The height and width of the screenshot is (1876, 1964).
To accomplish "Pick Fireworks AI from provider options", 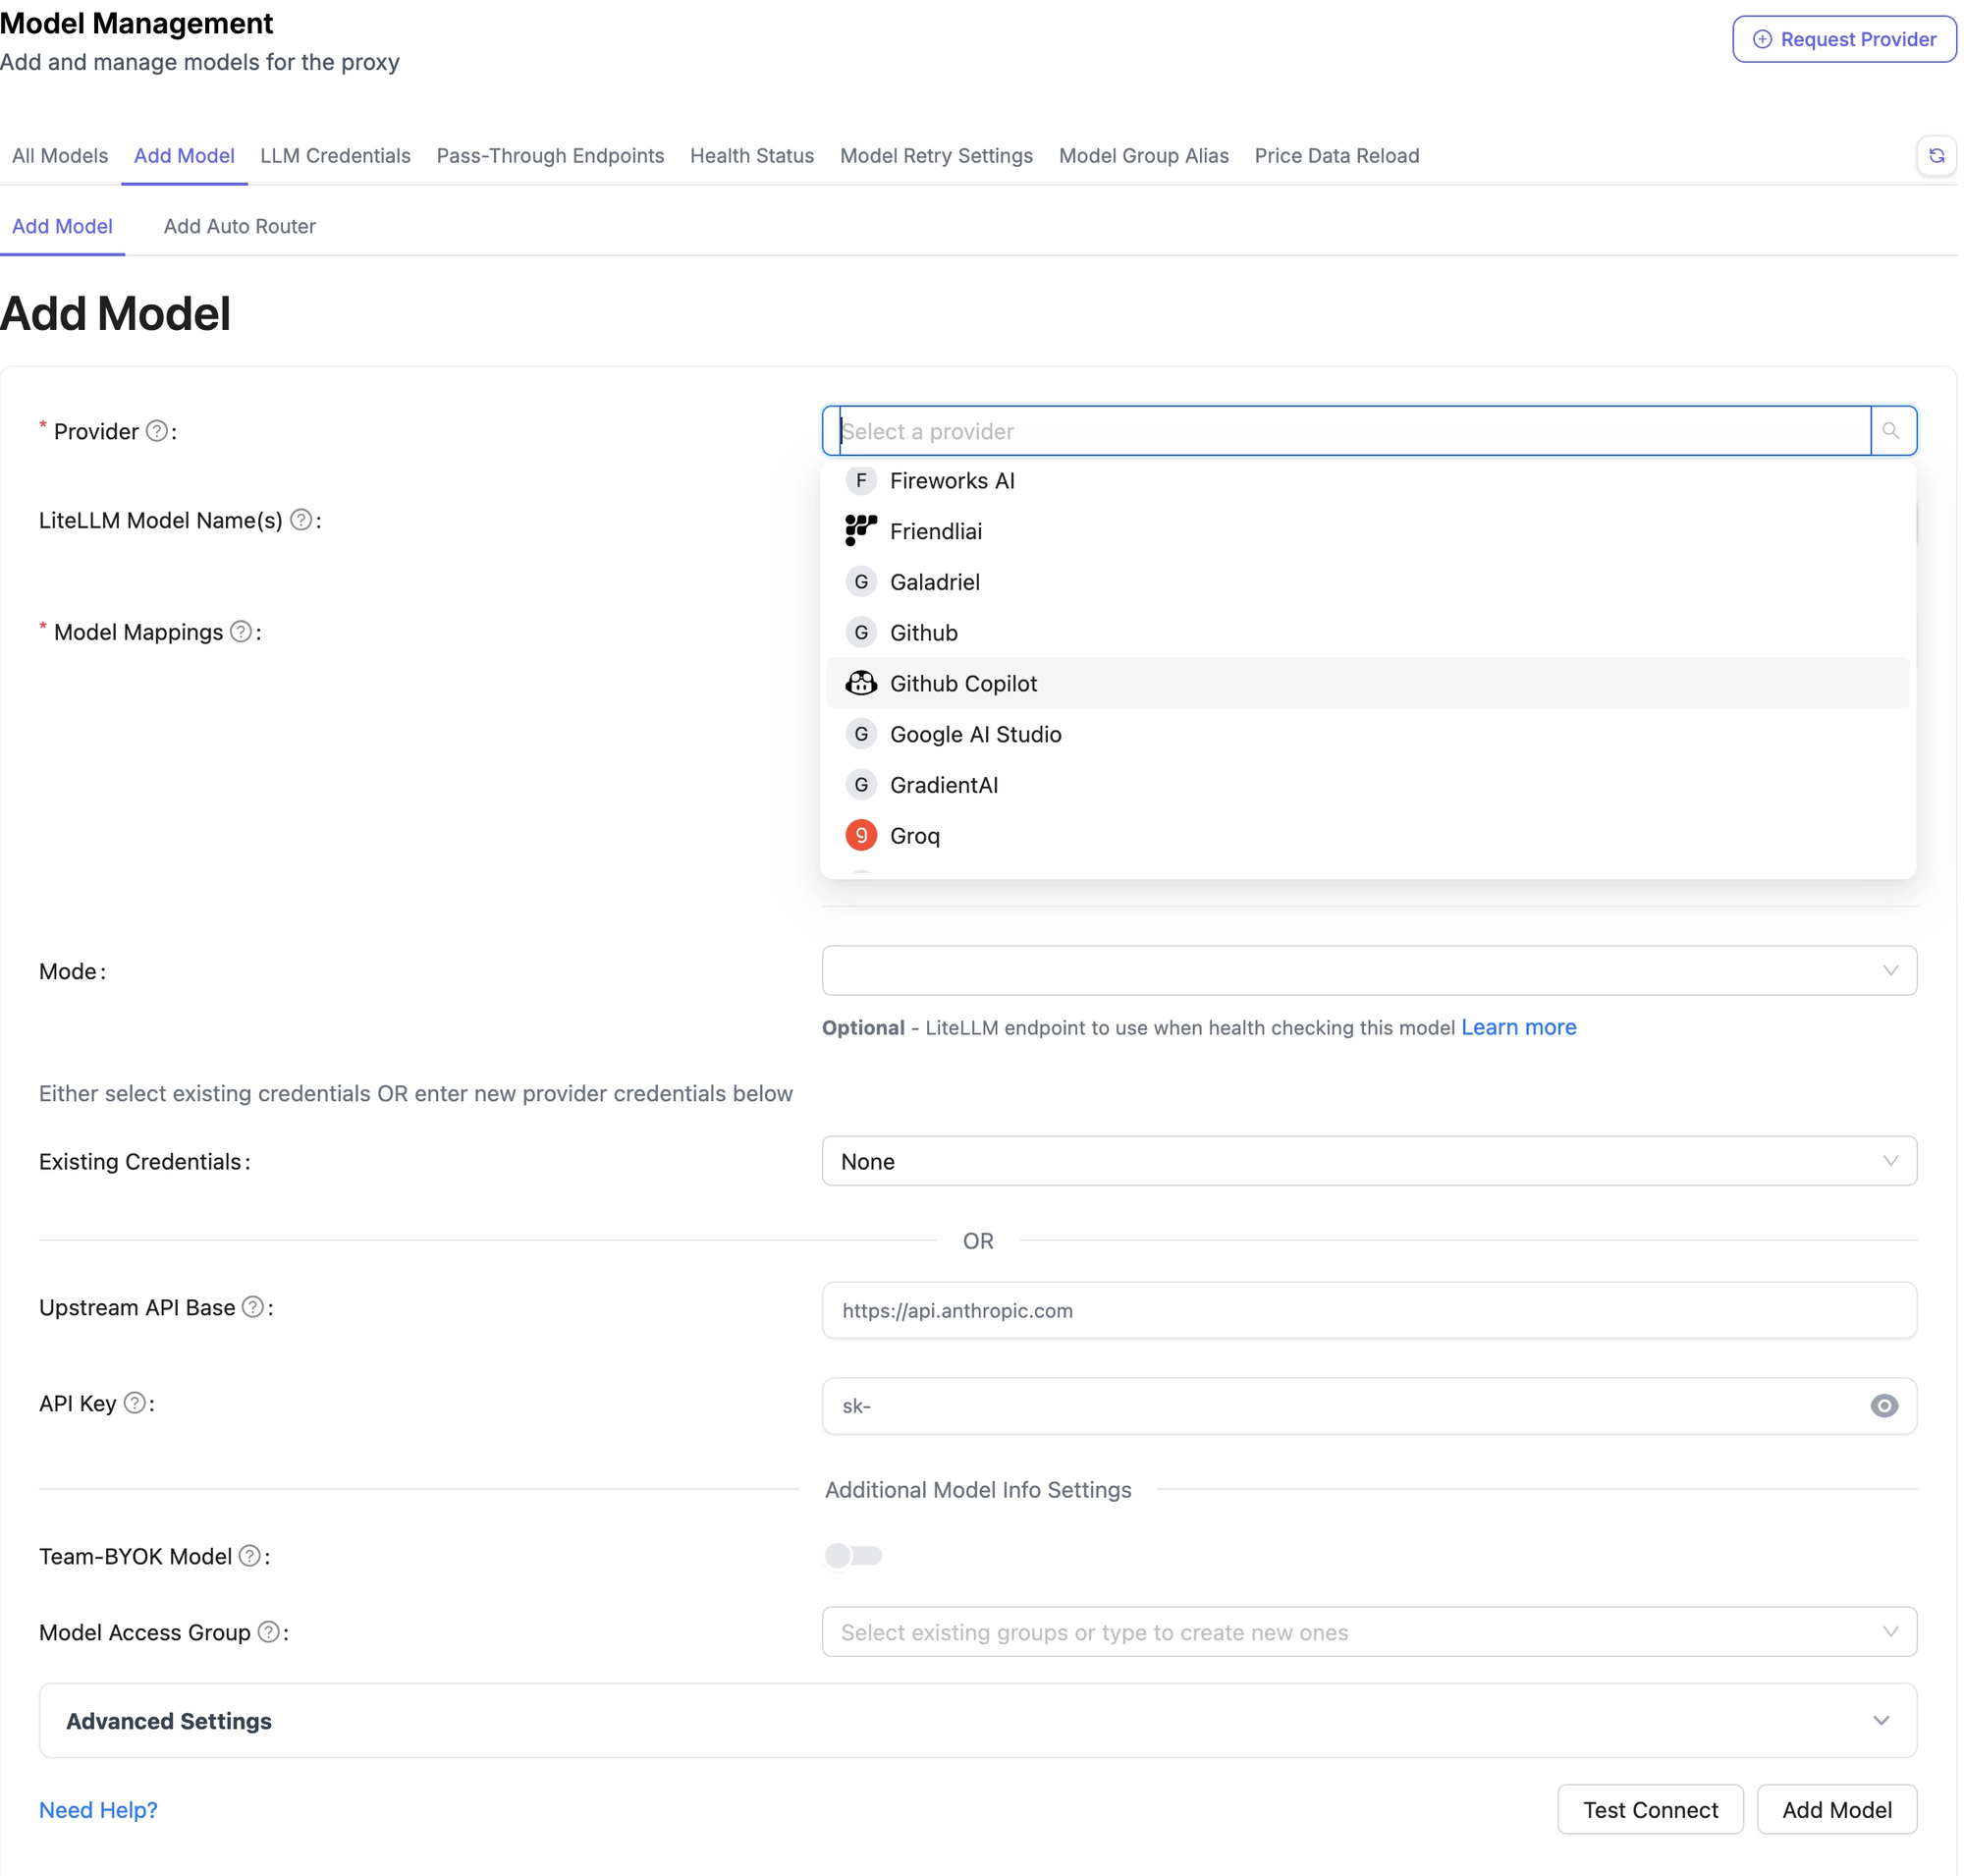I will (x=1368, y=481).
